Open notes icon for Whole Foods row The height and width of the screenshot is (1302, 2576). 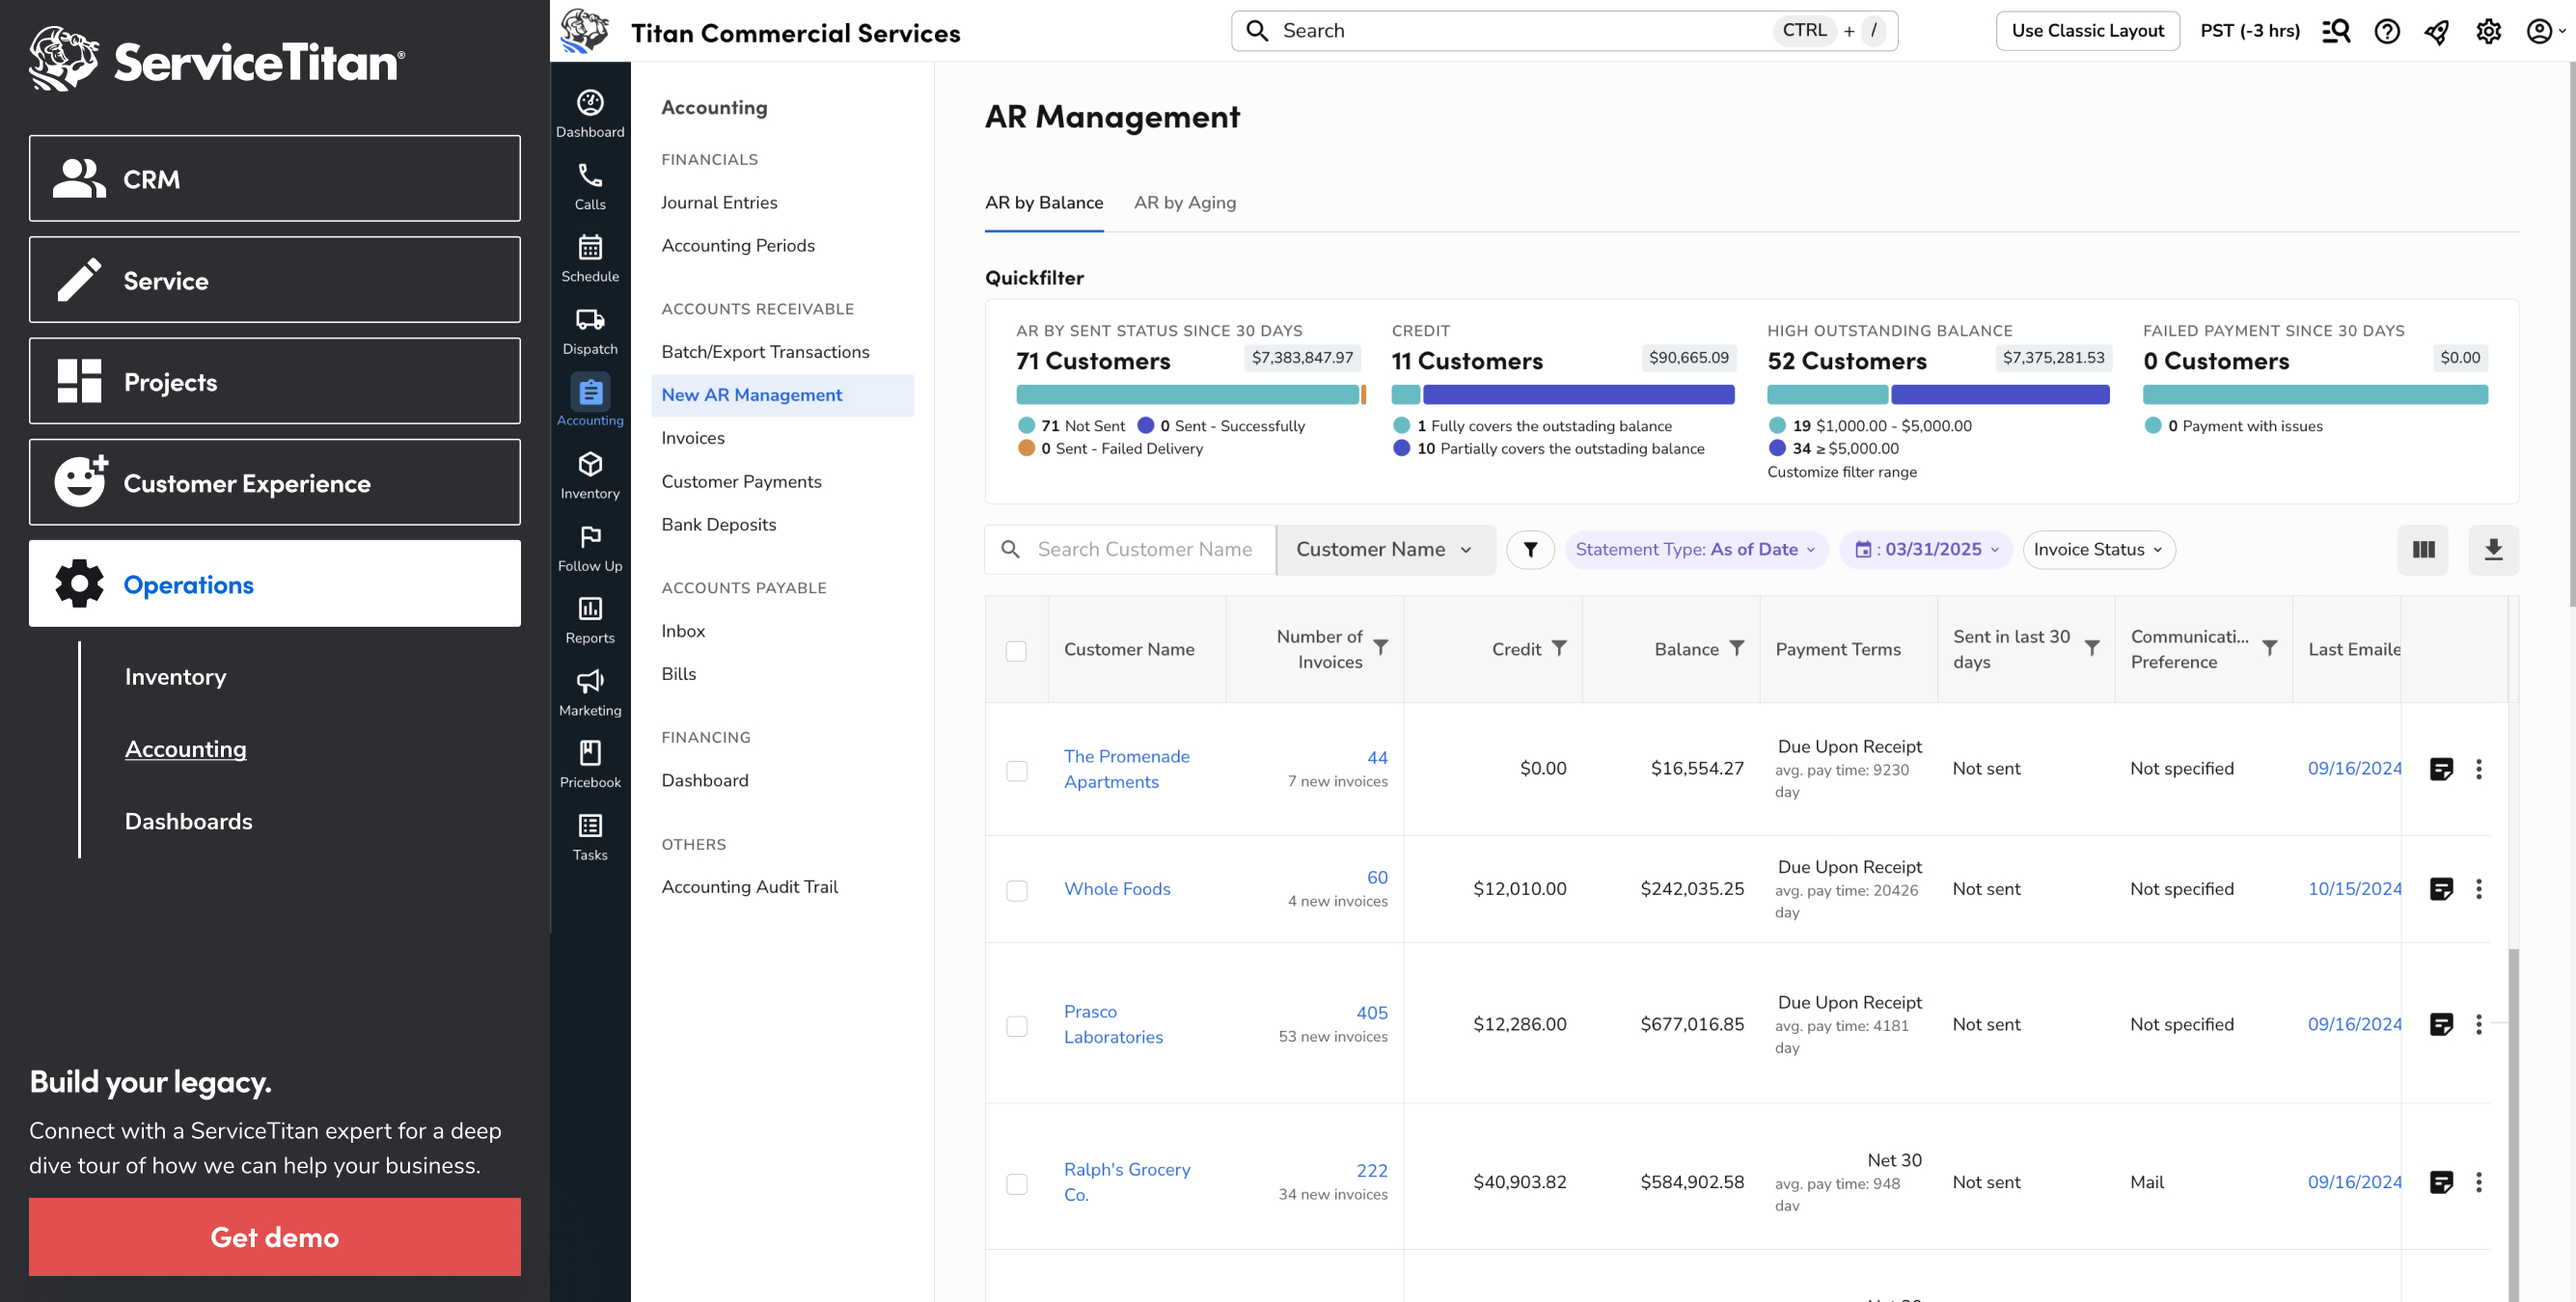coord(2440,889)
